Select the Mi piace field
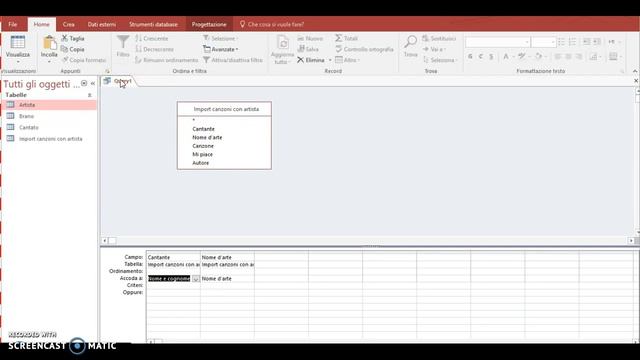Image resolution: width=640 pixels, height=360 pixels. tap(202, 154)
